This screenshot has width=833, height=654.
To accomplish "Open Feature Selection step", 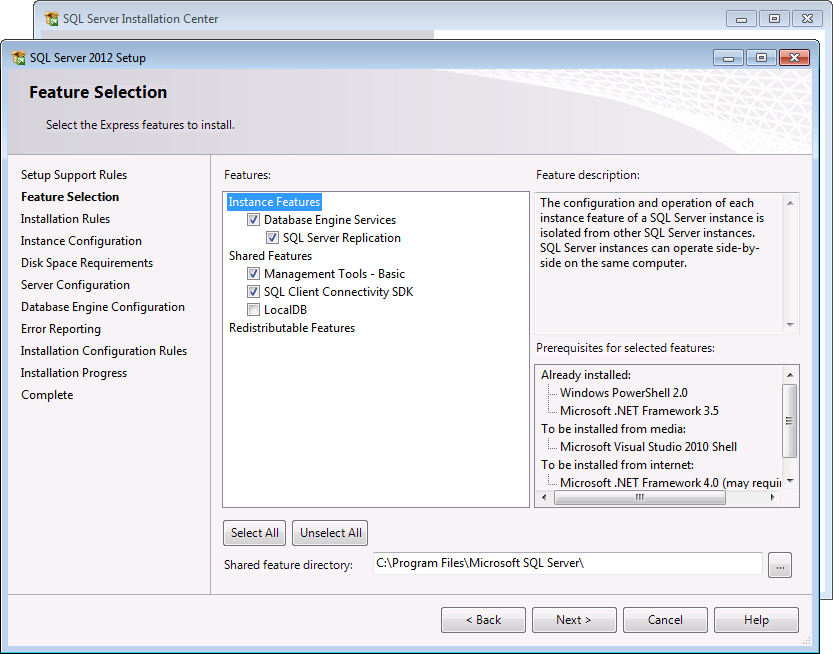I will pos(70,197).
